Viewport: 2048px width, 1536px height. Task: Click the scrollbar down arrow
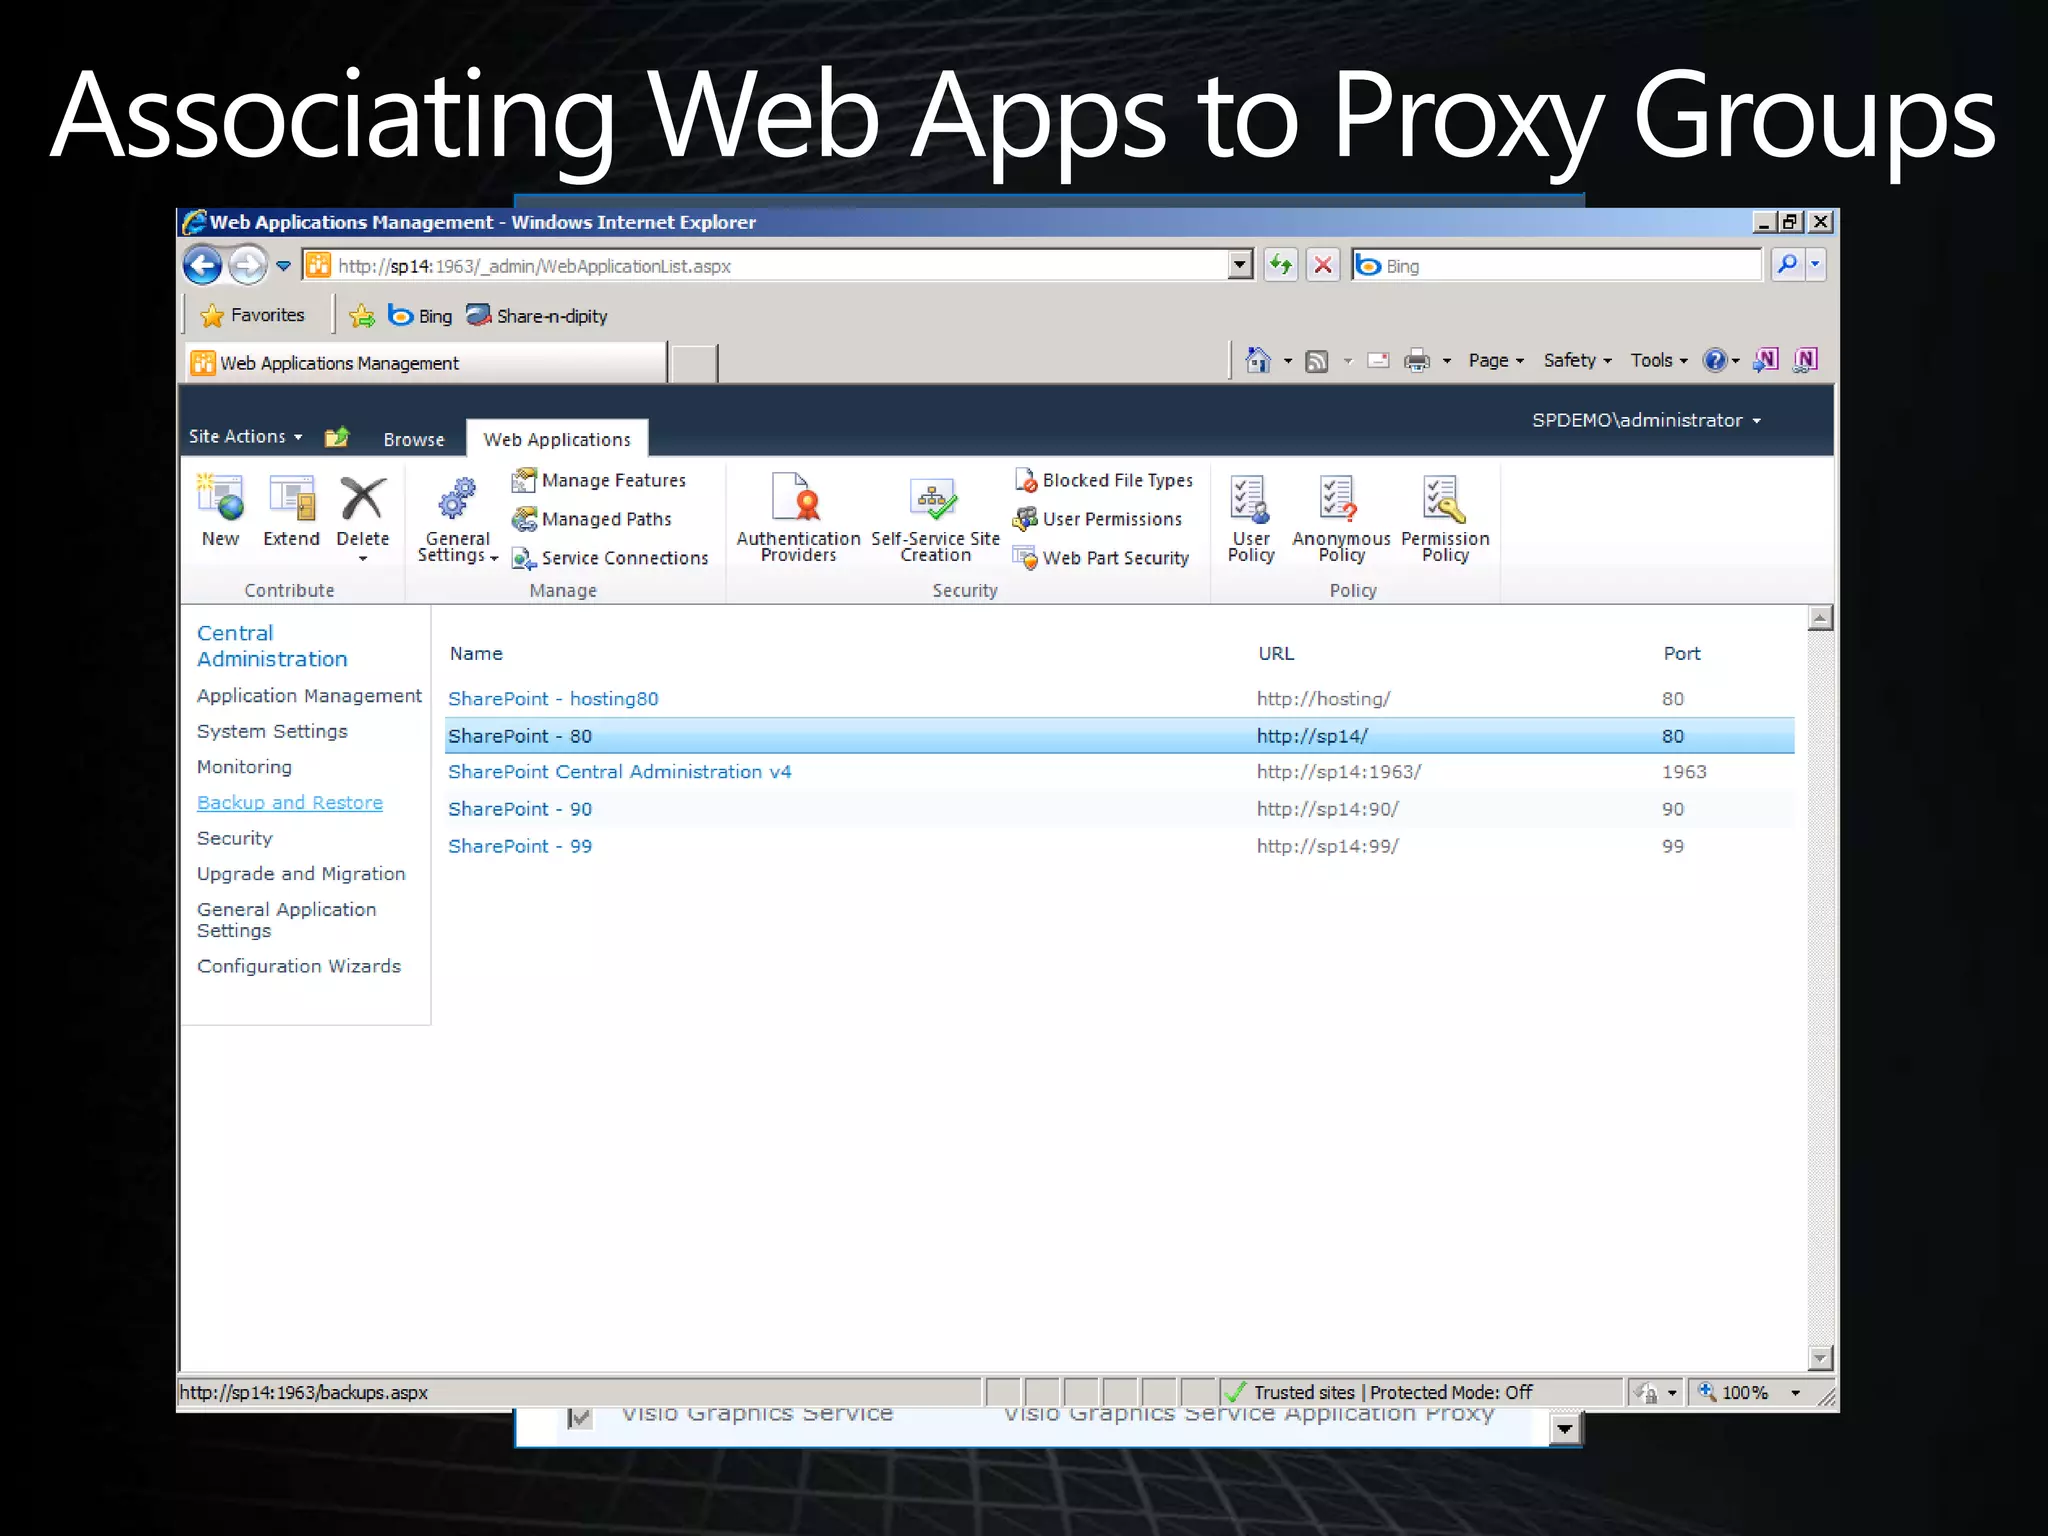1820,1358
